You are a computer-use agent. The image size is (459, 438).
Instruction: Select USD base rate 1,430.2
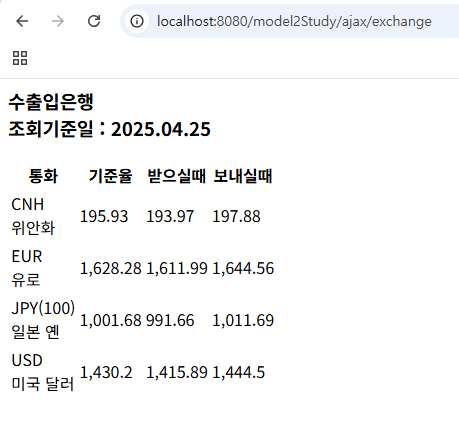pyautogui.click(x=106, y=373)
